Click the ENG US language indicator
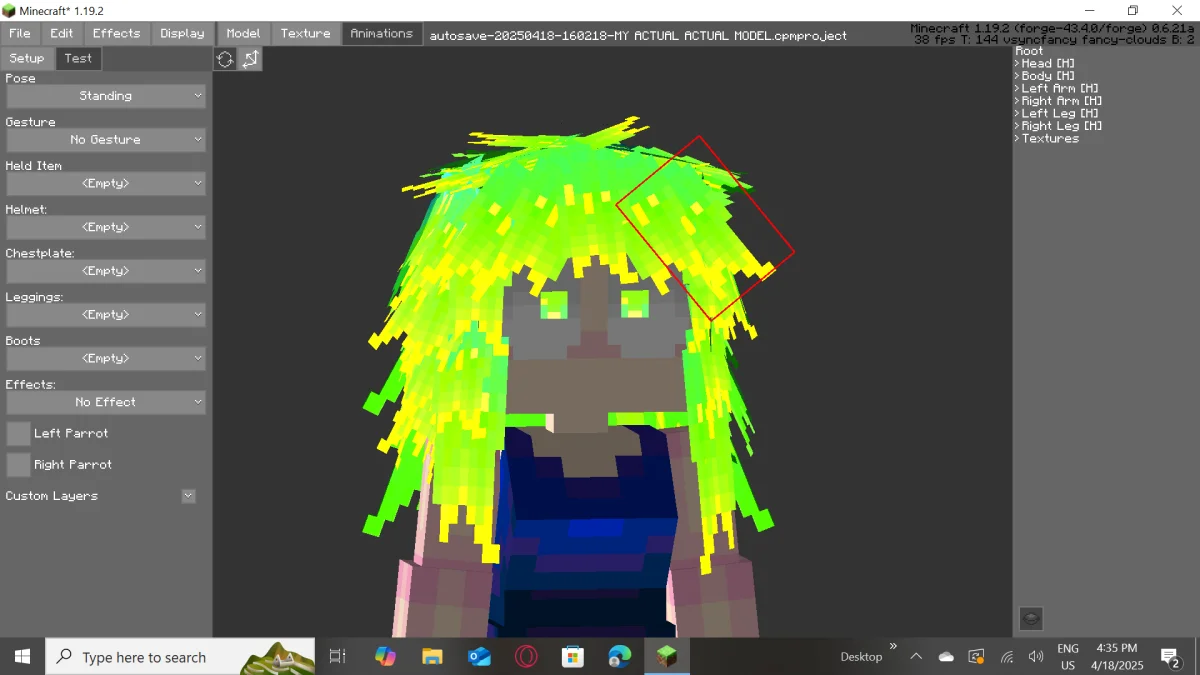This screenshot has width=1200, height=675. click(x=1068, y=657)
